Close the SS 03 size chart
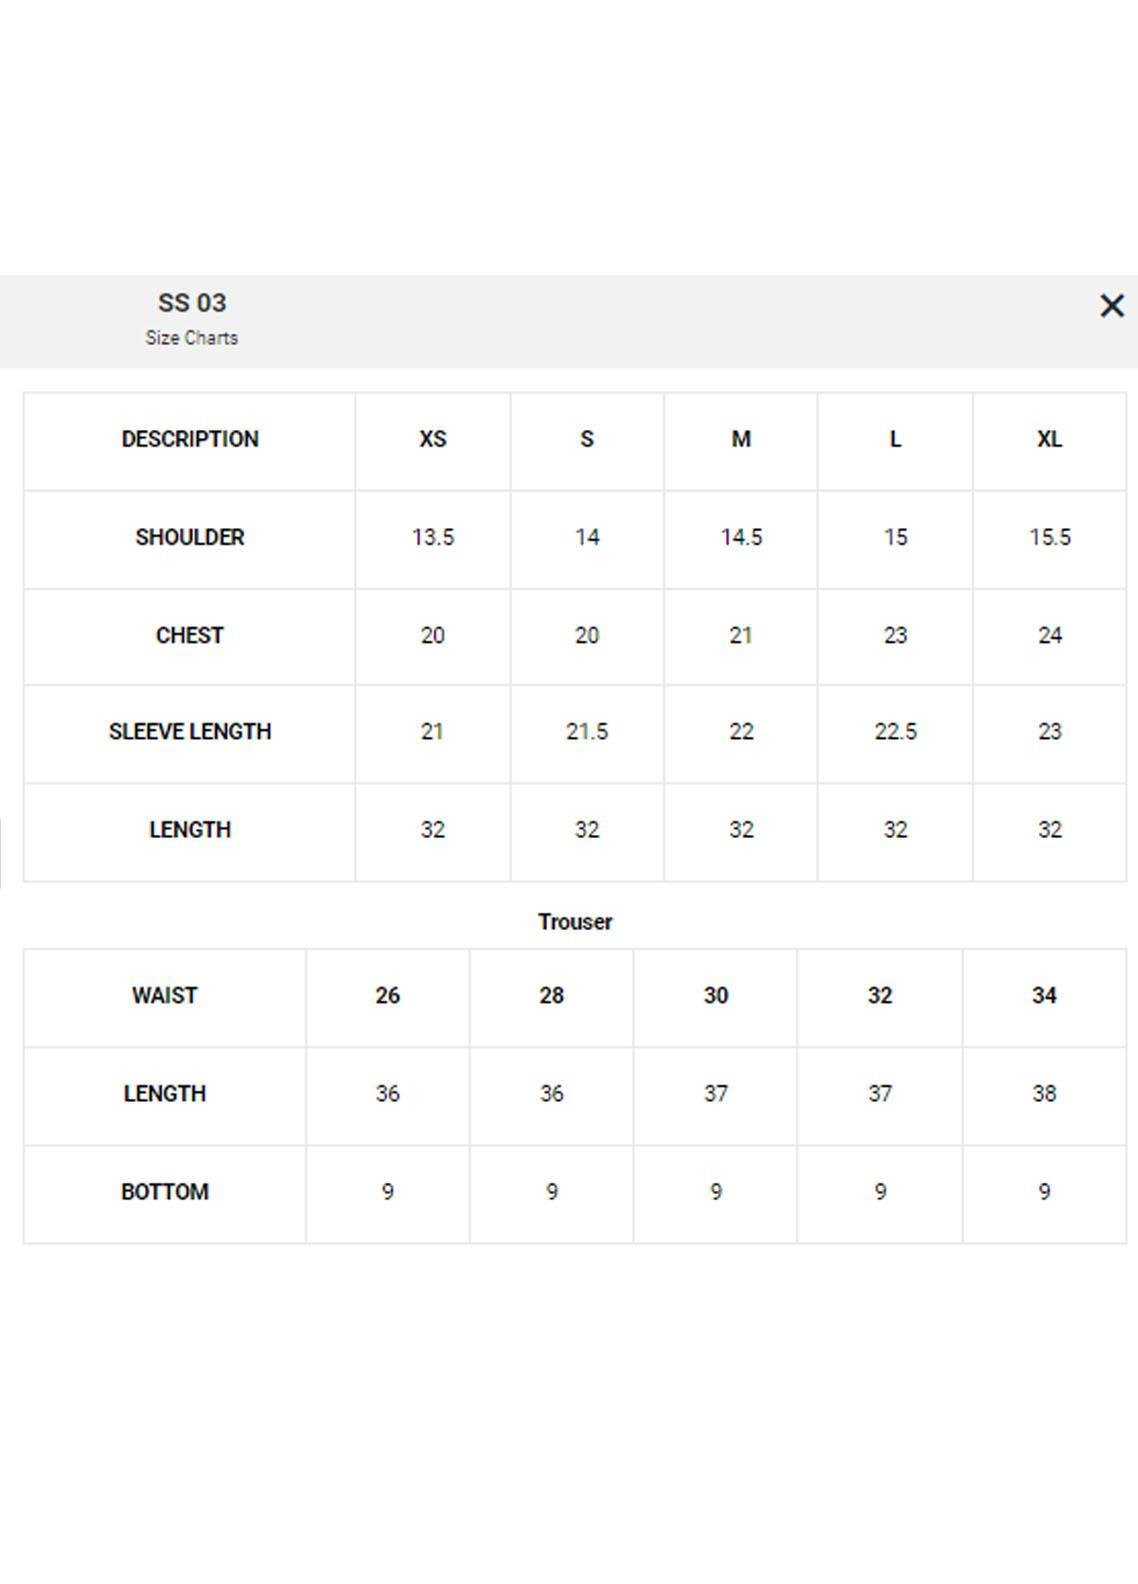Screen dimensions: 1138x1584 pyautogui.click(x=1111, y=306)
